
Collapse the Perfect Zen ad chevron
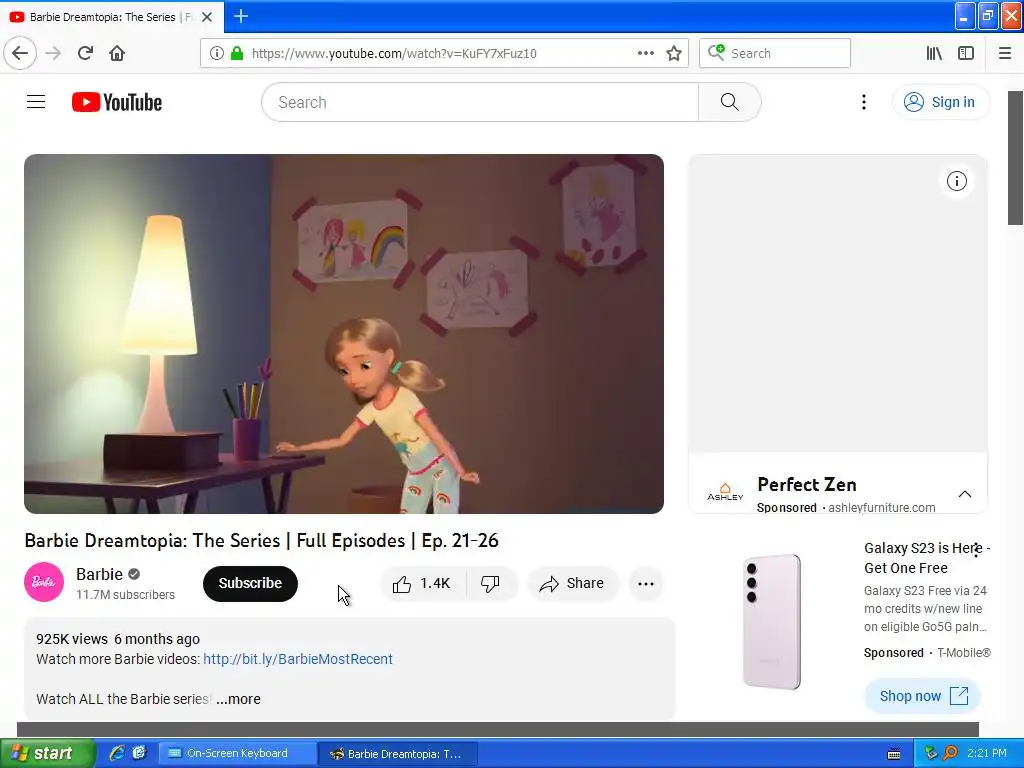[965, 494]
